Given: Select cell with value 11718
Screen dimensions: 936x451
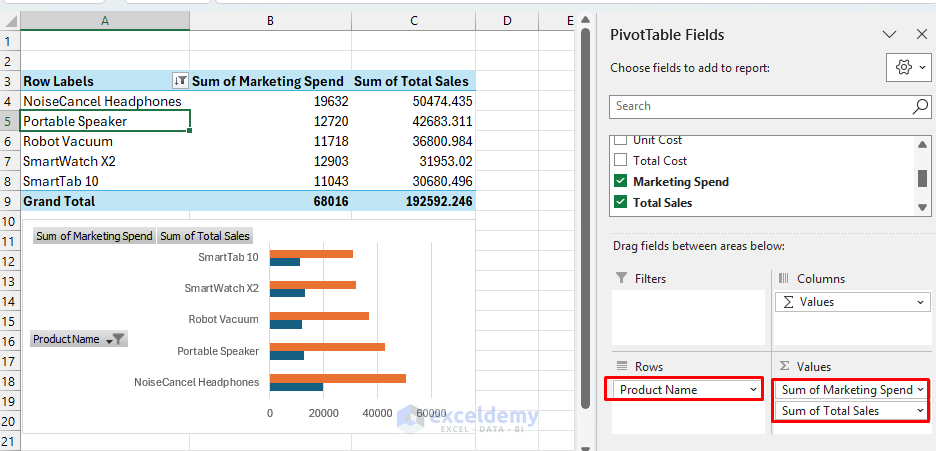Looking at the screenshot, I should 270,141.
